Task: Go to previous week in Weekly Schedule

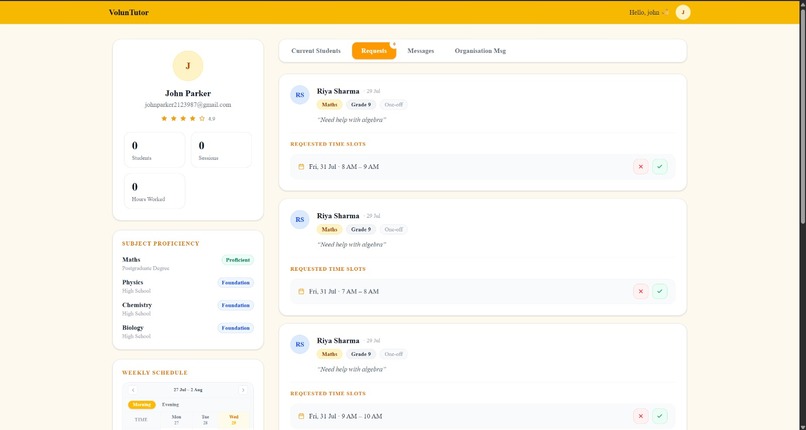Action: 133,390
